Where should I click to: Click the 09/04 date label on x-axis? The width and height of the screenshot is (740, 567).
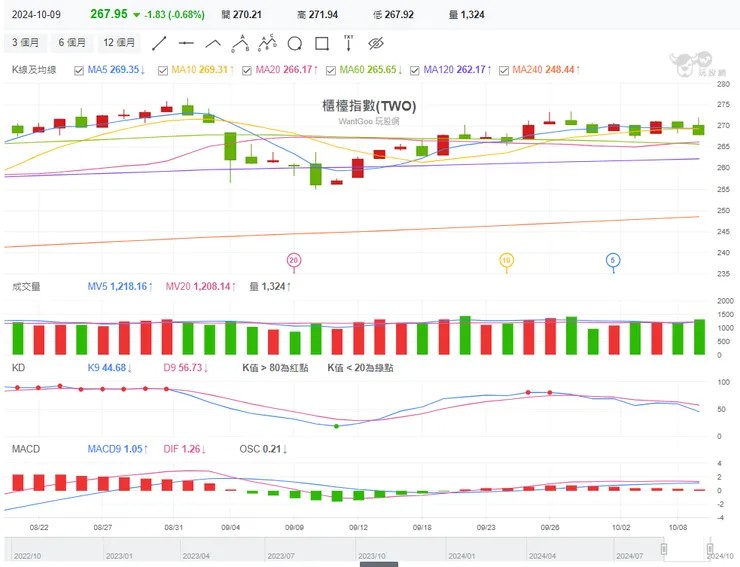click(230, 527)
